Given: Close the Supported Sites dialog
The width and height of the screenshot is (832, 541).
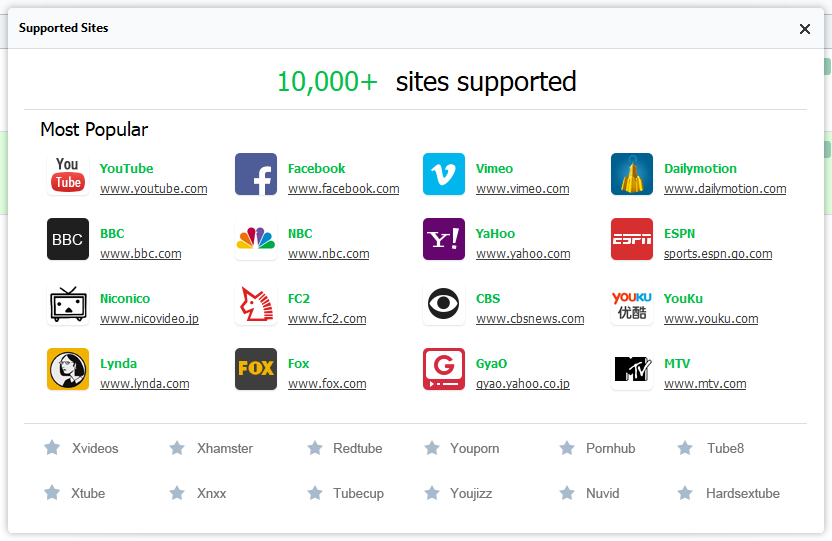Looking at the screenshot, I should 804,29.
